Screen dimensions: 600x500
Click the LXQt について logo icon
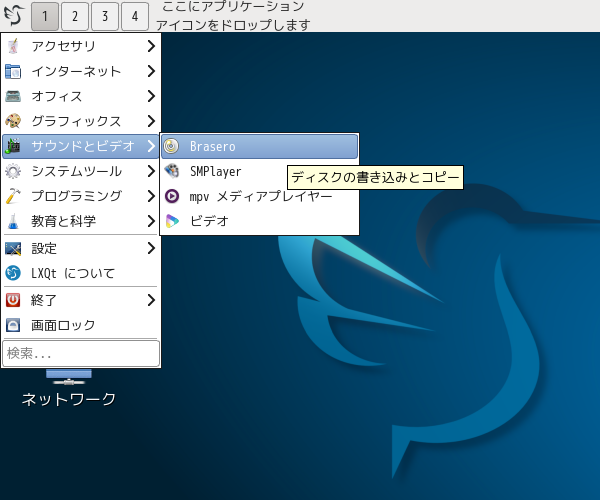point(13,273)
